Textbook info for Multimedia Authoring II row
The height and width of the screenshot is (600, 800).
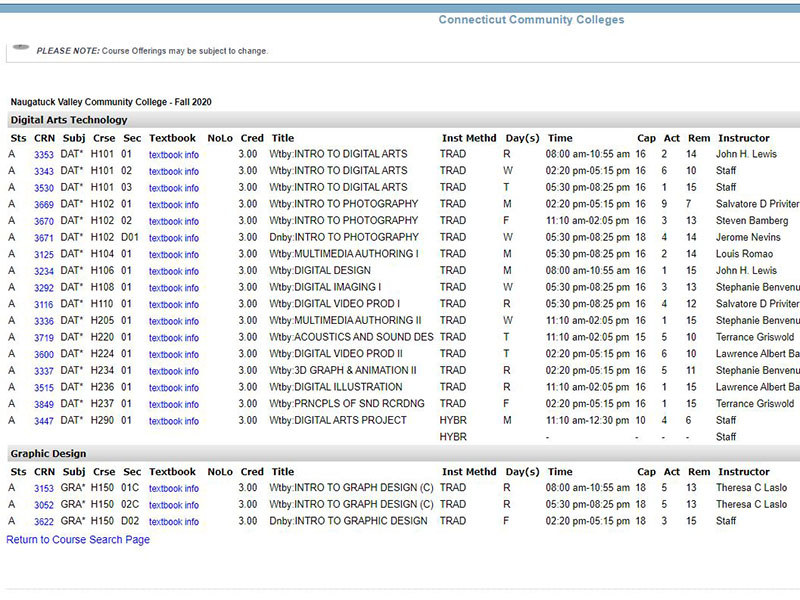[174, 321]
